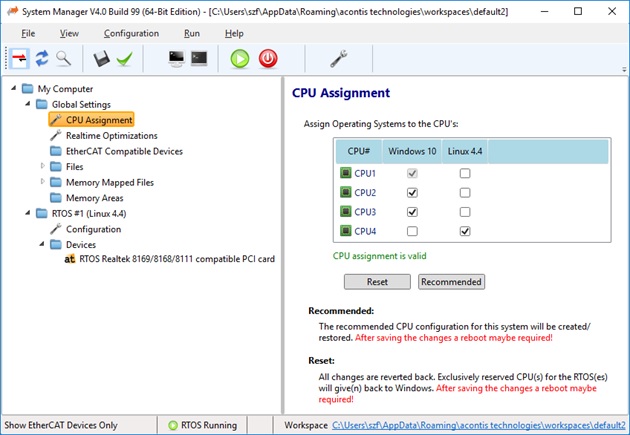
Task: Open the Help menu
Action: [x=234, y=33]
